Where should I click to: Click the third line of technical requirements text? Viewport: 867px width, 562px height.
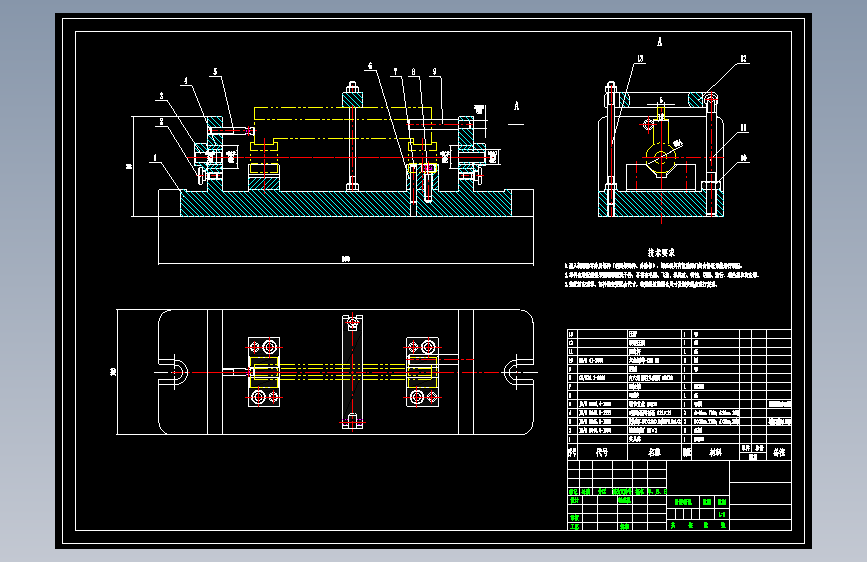tap(641, 284)
